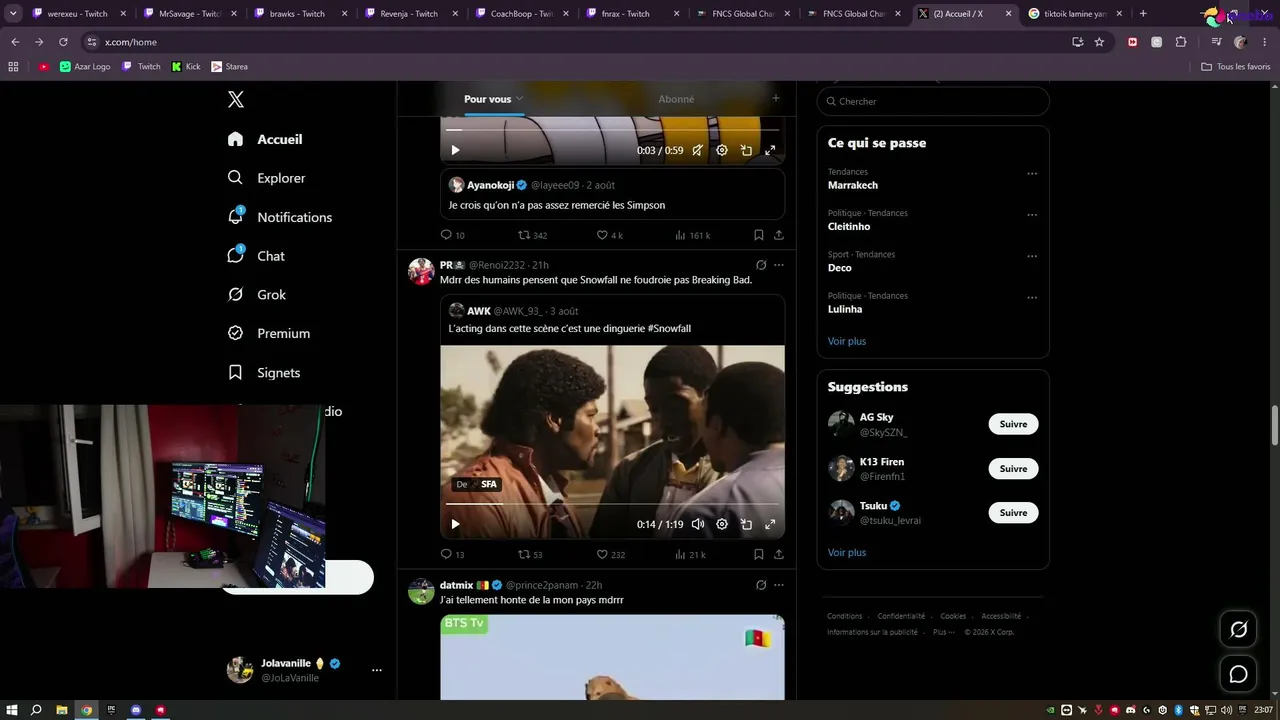Open the Kick bookmark
This screenshot has width=1280, height=720.
coord(186,67)
